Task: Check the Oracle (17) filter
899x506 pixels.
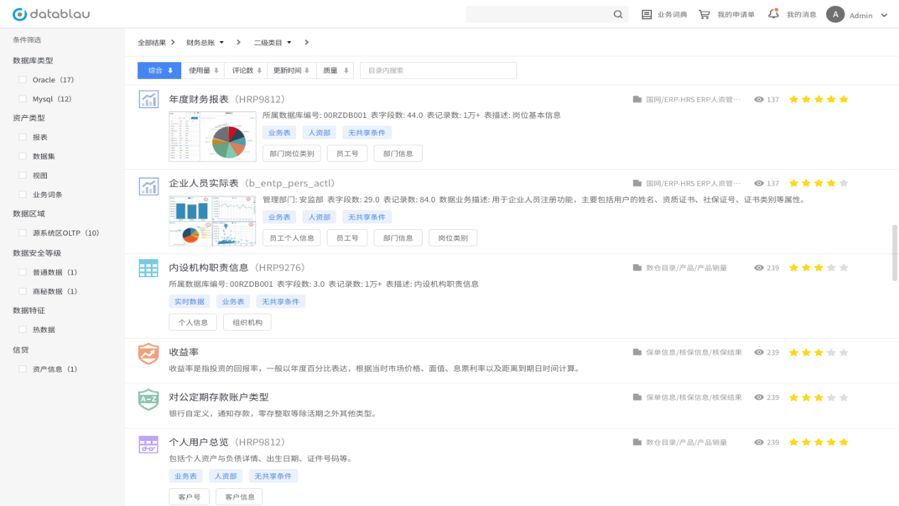Action: [22, 80]
